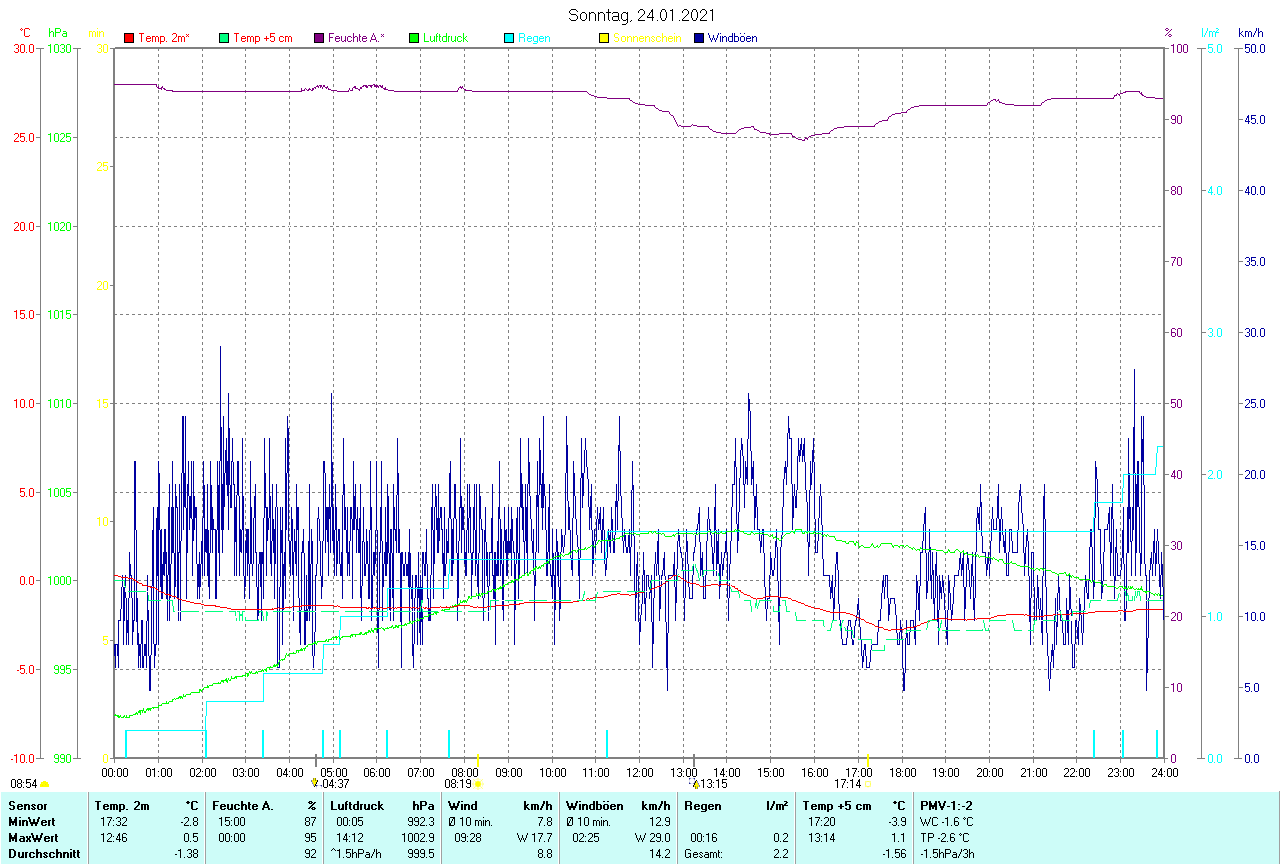Click the Temp +5 cm column header in table
The image size is (1280, 864).
coord(837,805)
